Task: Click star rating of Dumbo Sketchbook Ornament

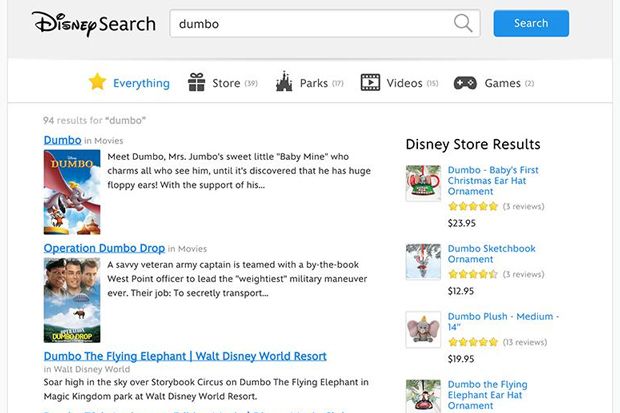Action: click(x=473, y=274)
